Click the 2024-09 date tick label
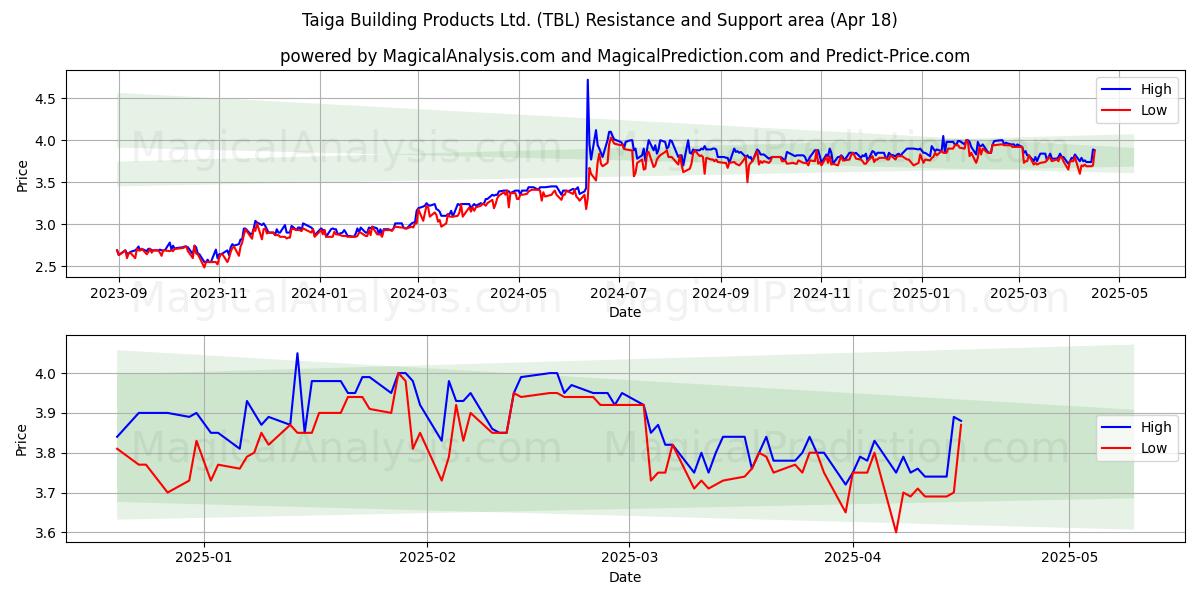Image resolution: width=1200 pixels, height=600 pixels. (720, 294)
